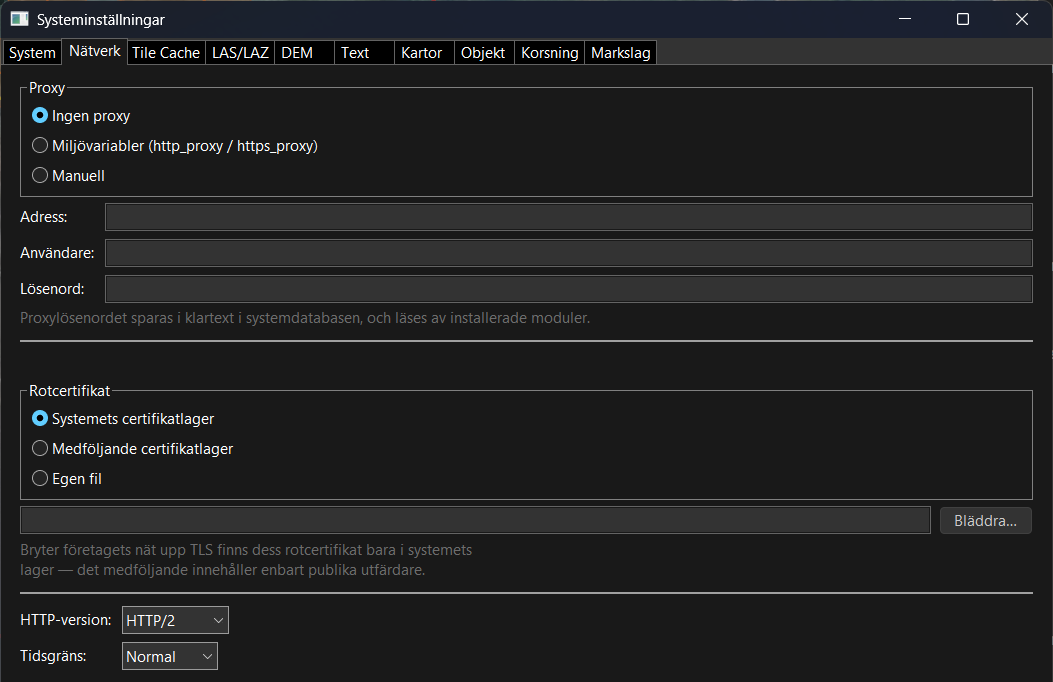Open the HTTP-version dropdown
Screen dimensions: 1053x682
(x=175, y=620)
